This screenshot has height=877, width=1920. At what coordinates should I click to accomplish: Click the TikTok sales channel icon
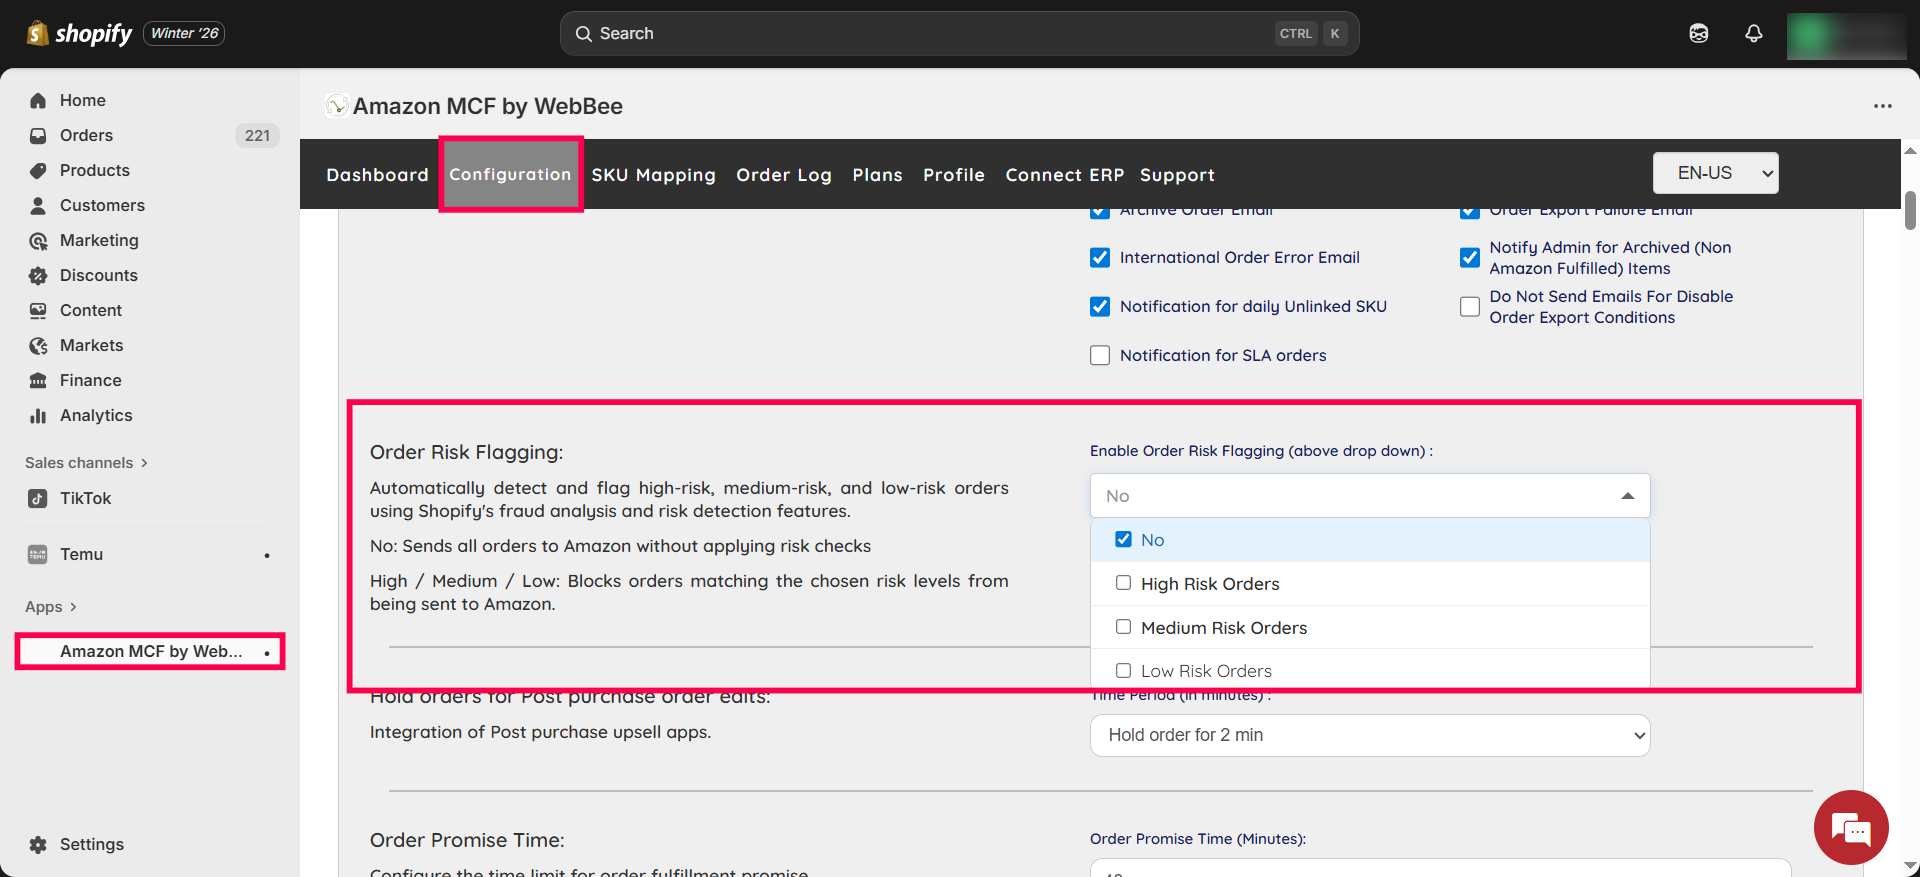point(38,499)
